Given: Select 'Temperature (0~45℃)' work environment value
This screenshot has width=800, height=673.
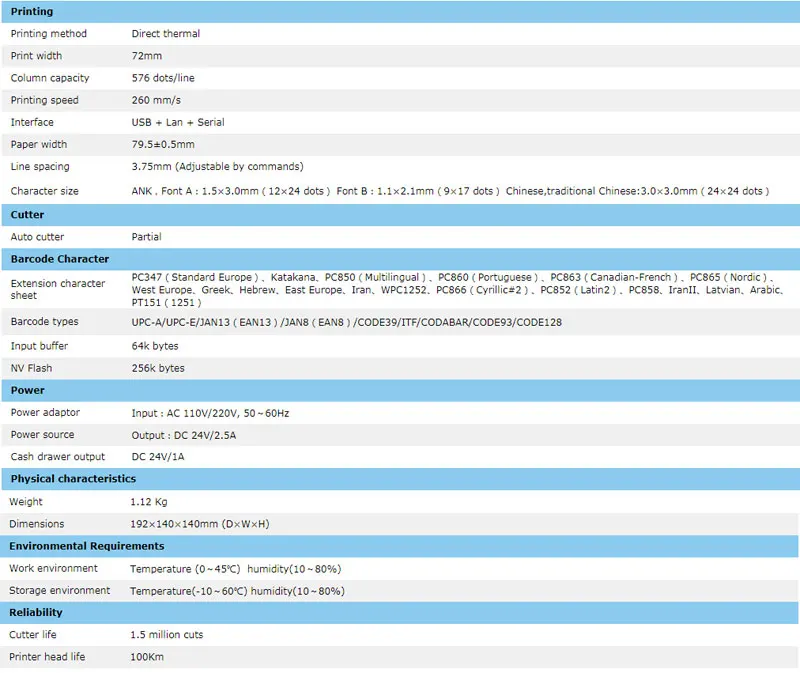Looking at the screenshot, I should pyautogui.click(x=185, y=569).
